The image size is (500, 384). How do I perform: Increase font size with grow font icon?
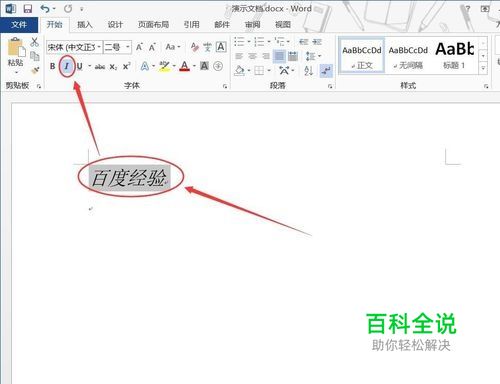[139, 47]
